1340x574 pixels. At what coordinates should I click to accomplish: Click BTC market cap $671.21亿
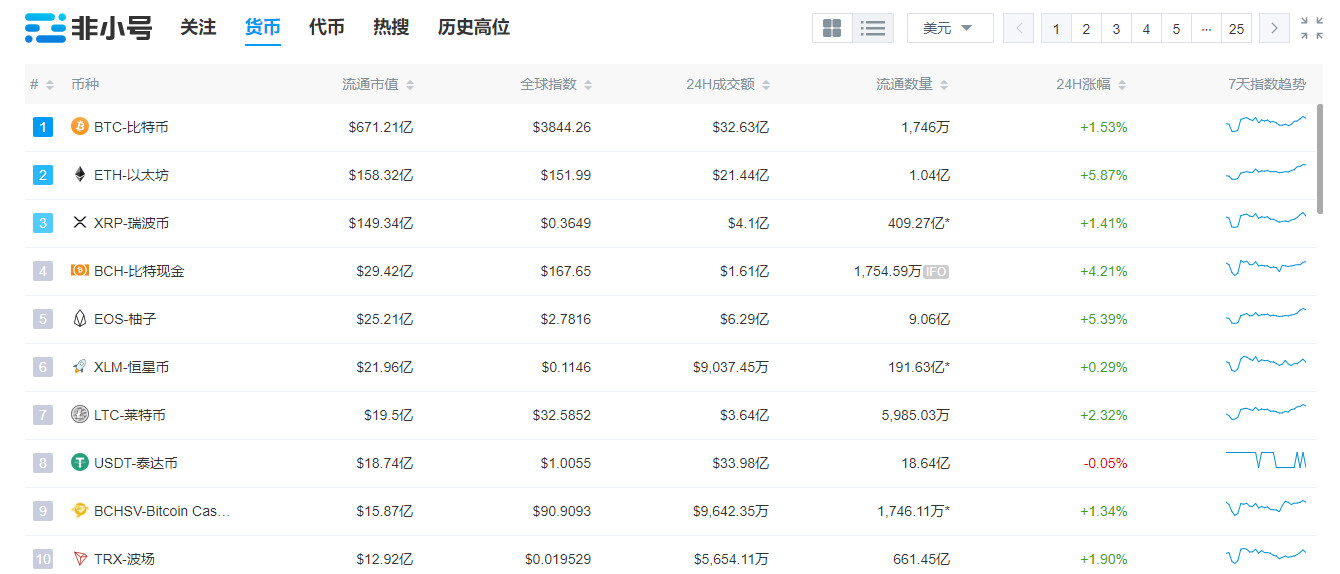380,127
